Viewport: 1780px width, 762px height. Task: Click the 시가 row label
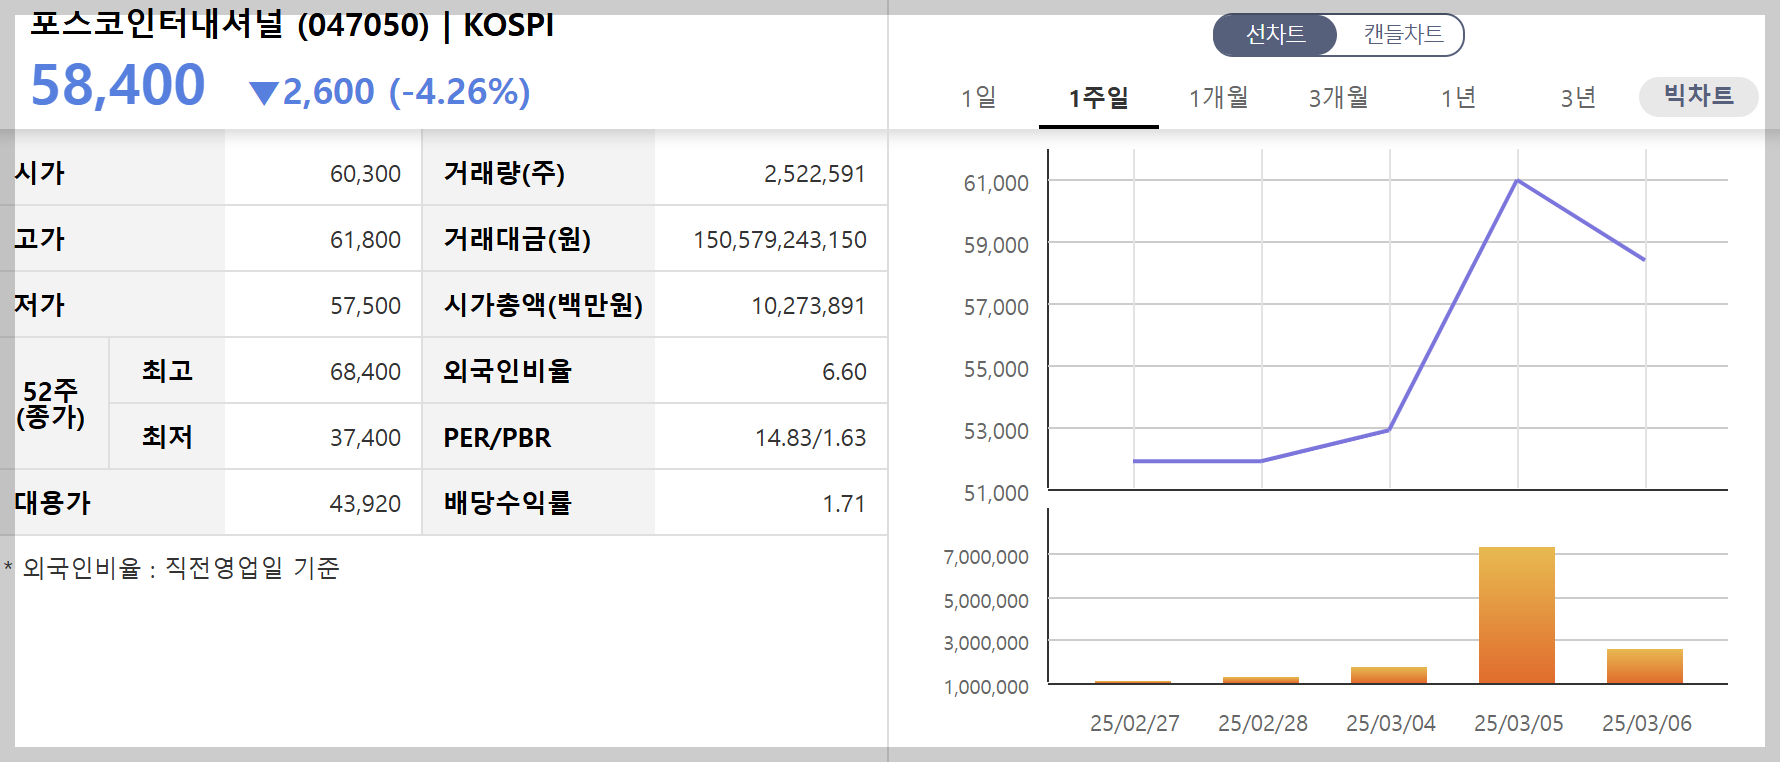tap(39, 173)
